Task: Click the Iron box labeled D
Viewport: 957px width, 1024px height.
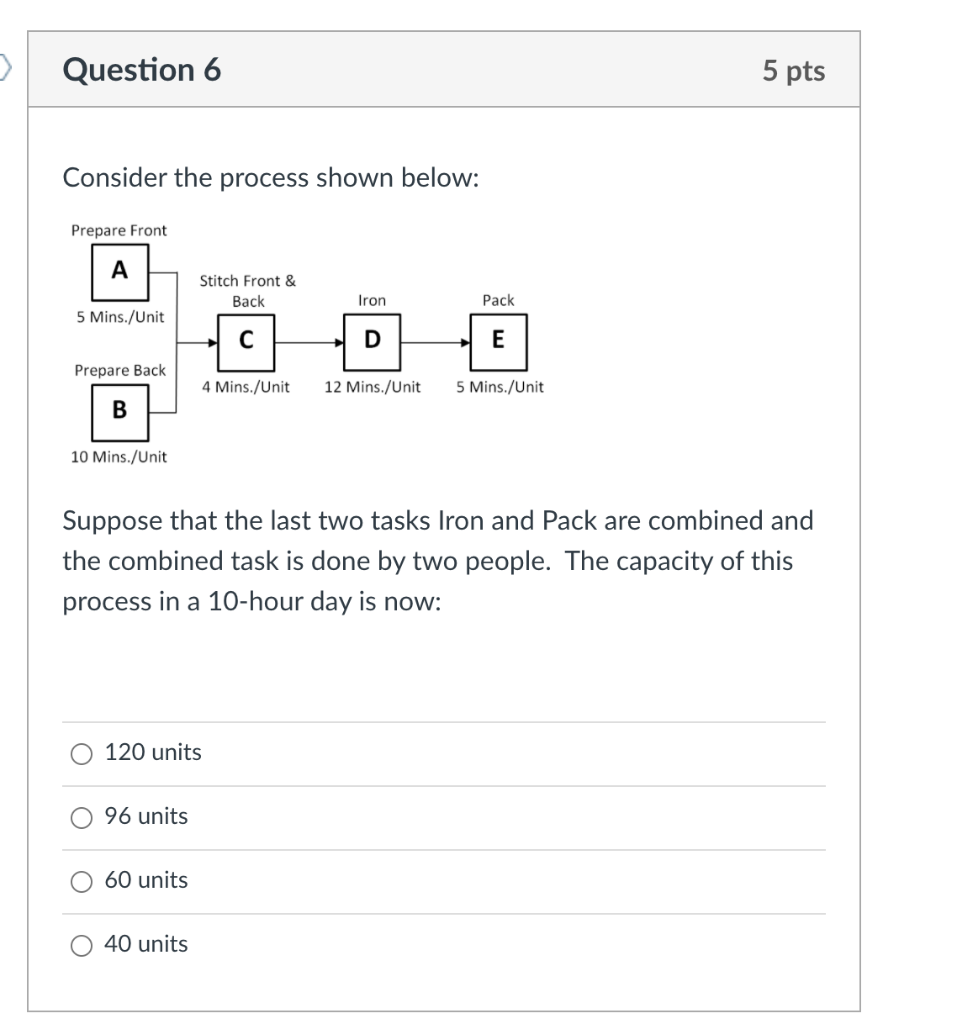Action: point(372,340)
